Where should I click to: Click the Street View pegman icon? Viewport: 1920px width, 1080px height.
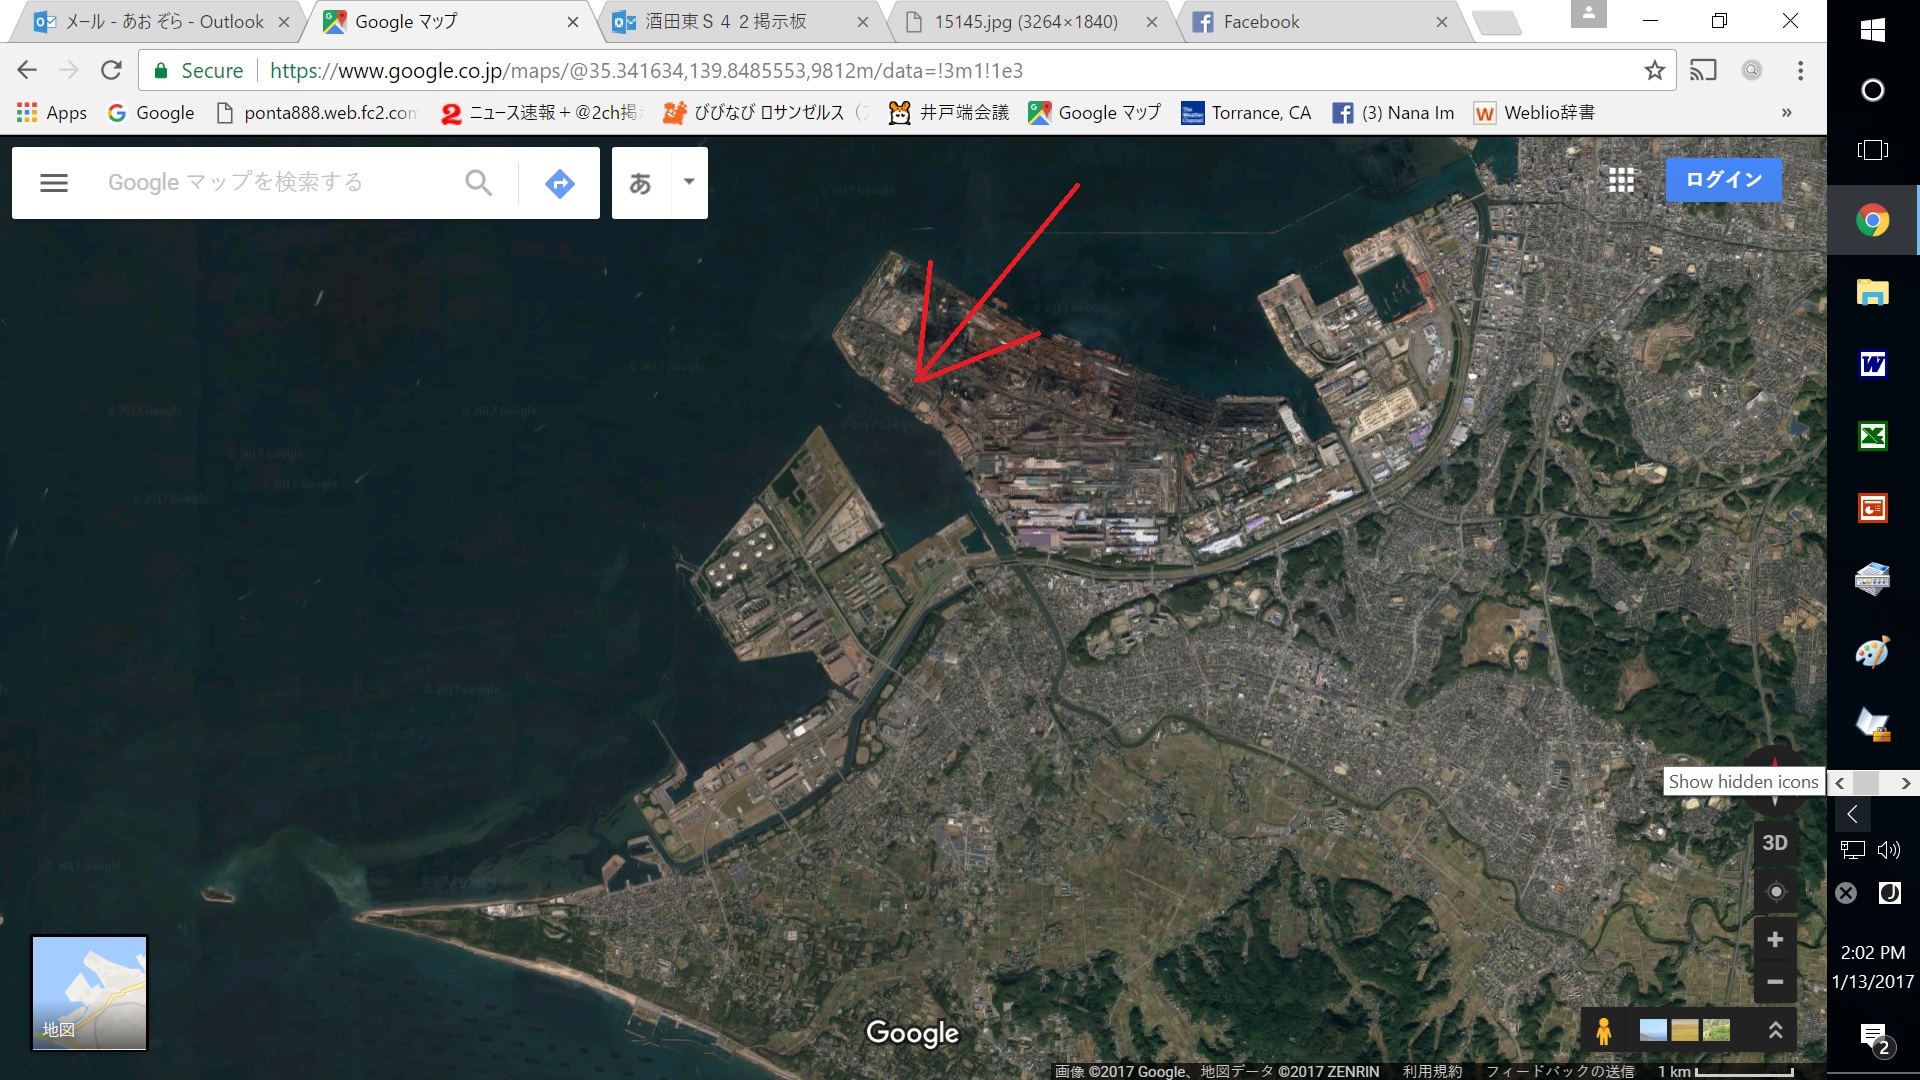coord(1602,1030)
